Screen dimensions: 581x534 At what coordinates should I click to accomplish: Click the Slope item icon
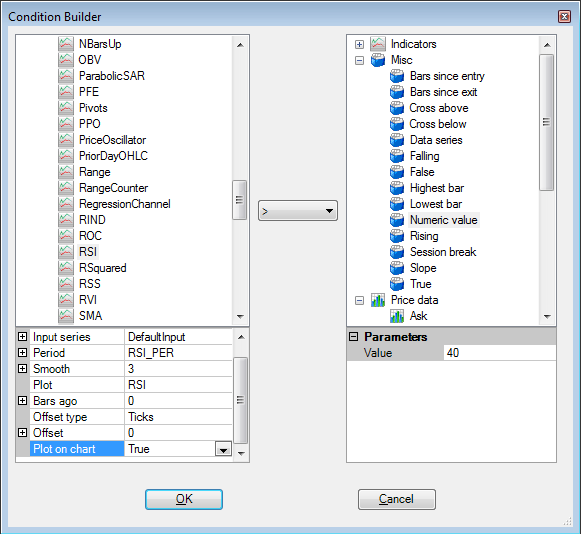coord(397,268)
